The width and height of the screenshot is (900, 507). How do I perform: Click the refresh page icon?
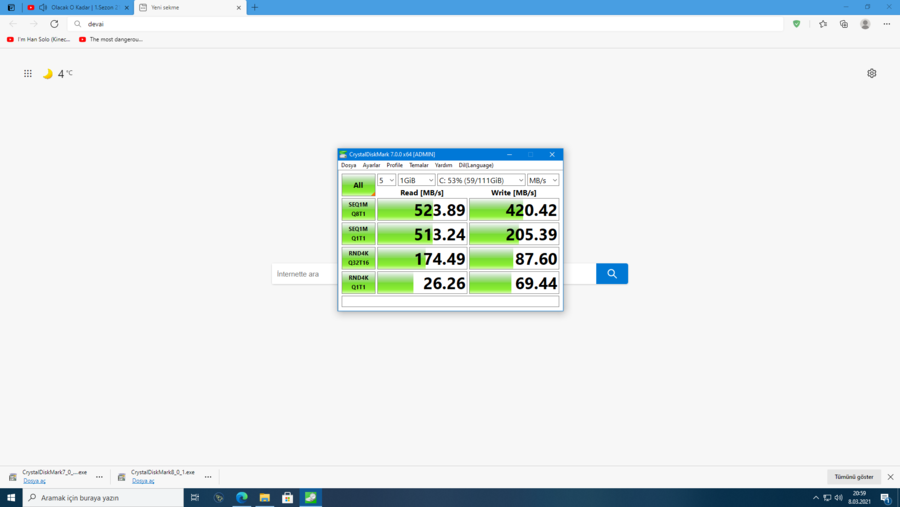pos(54,24)
